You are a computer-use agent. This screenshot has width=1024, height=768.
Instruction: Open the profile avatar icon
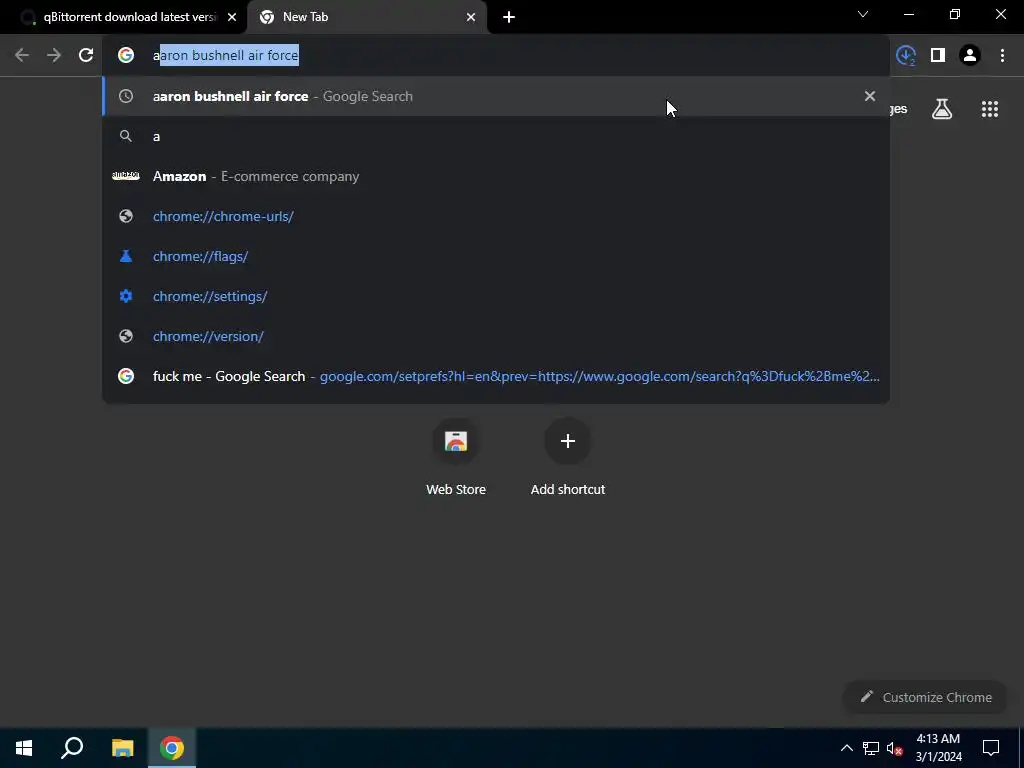click(x=970, y=56)
